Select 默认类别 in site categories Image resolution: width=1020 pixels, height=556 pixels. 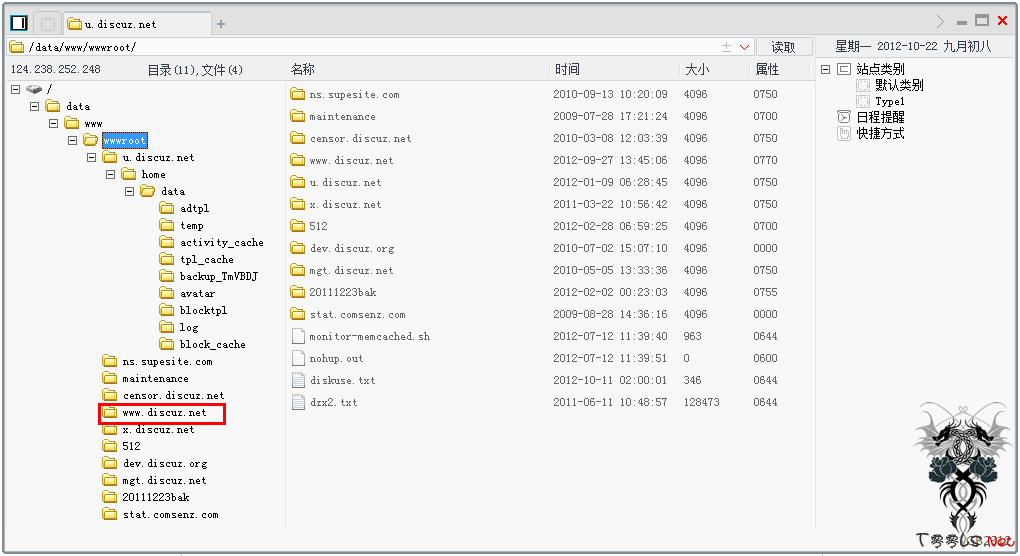tap(898, 85)
